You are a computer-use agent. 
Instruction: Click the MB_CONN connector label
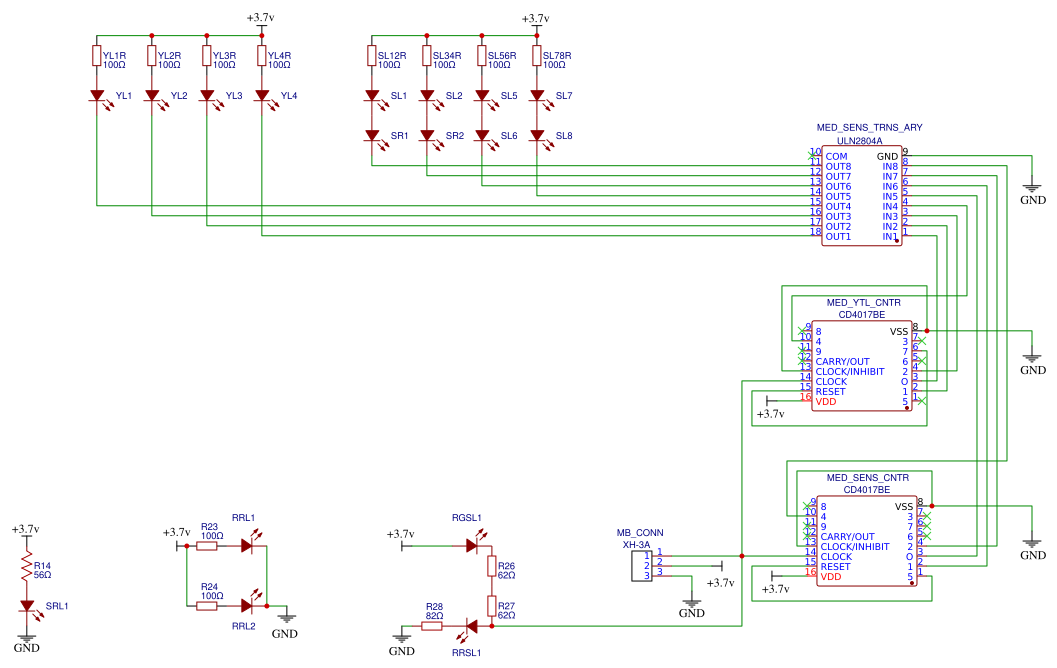pyautogui.click(x=640, y=533)
